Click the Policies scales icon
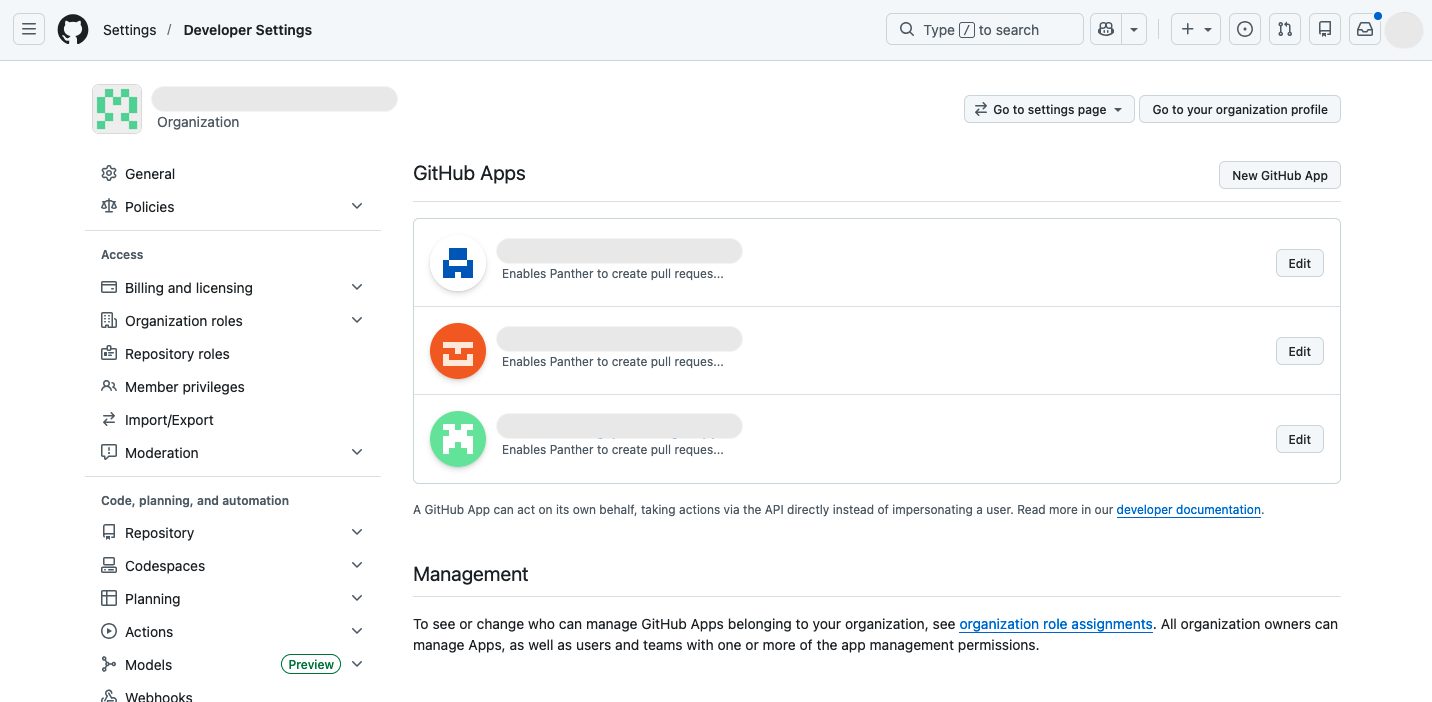The width and height of the screenshot is (1432, 702). click(x=109, y=206)
